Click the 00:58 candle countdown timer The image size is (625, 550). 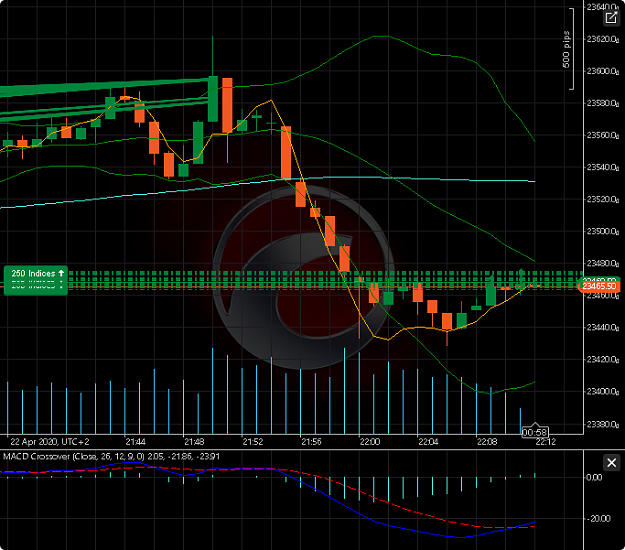tap(535, 432)
